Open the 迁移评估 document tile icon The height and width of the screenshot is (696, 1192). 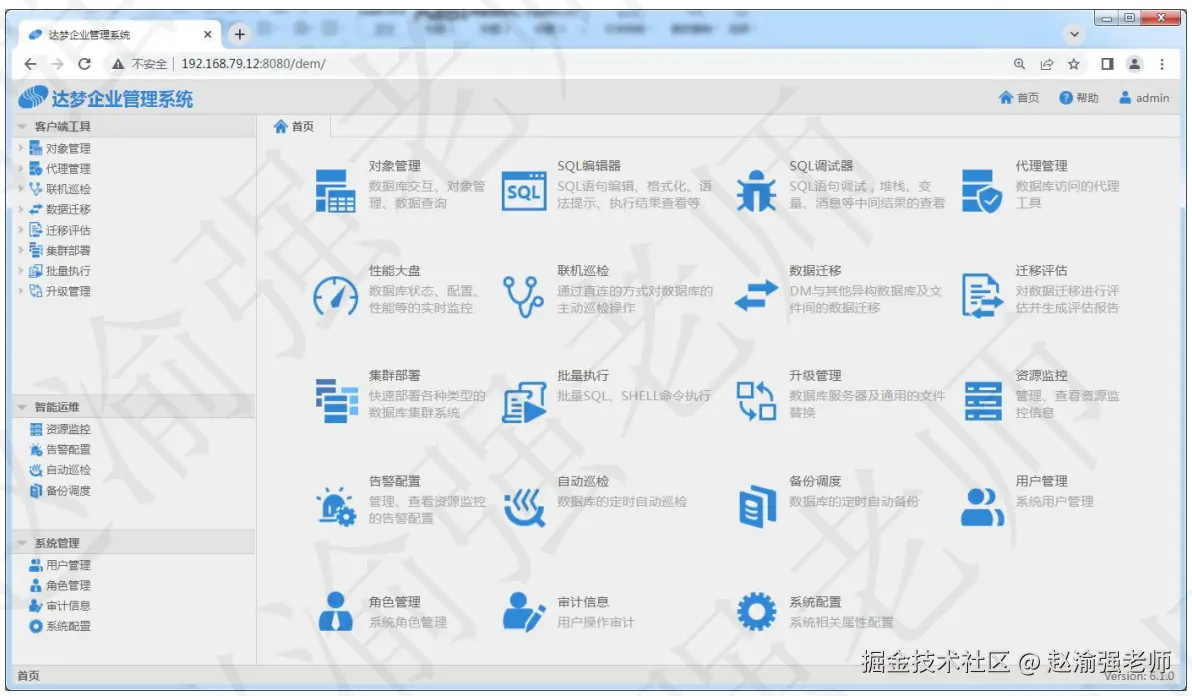982,296
